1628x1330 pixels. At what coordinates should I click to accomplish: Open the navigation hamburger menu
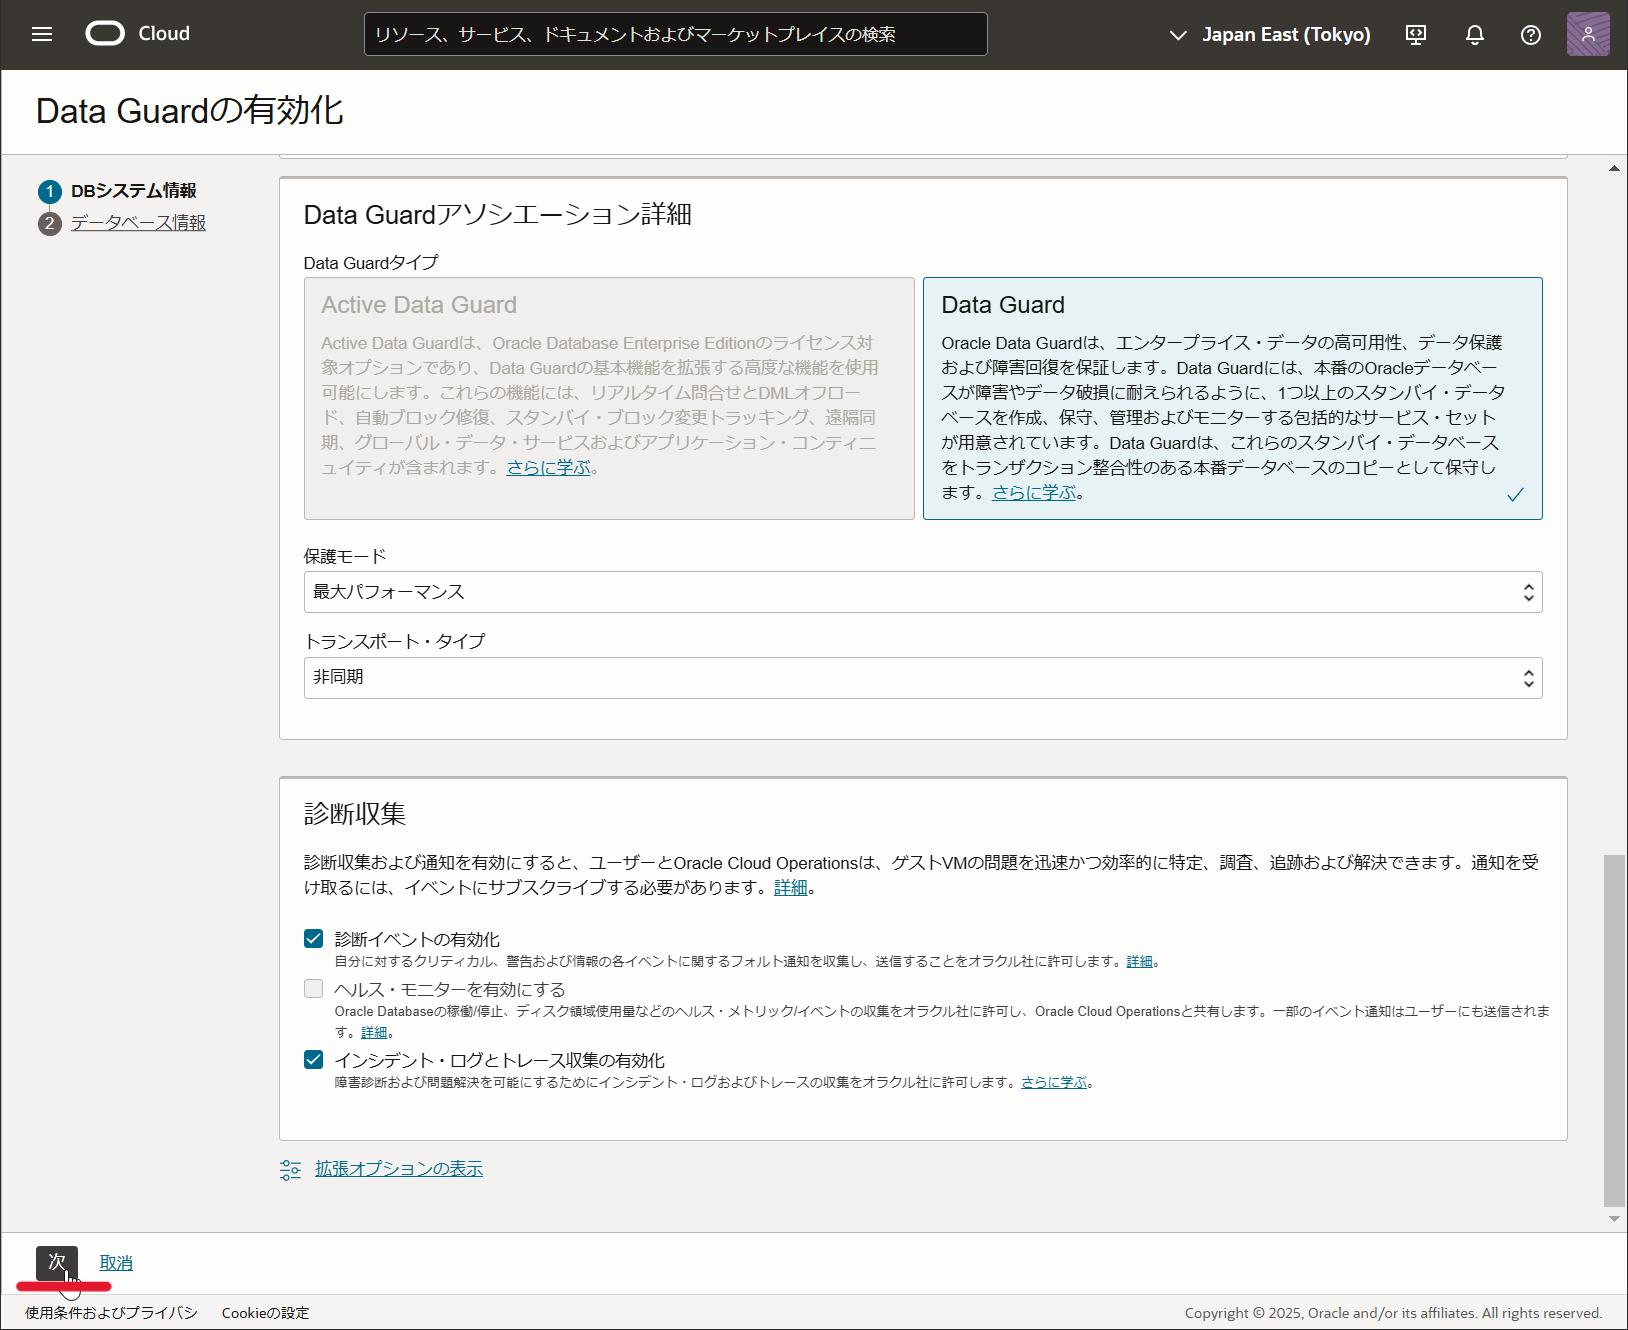pos(42,33)
